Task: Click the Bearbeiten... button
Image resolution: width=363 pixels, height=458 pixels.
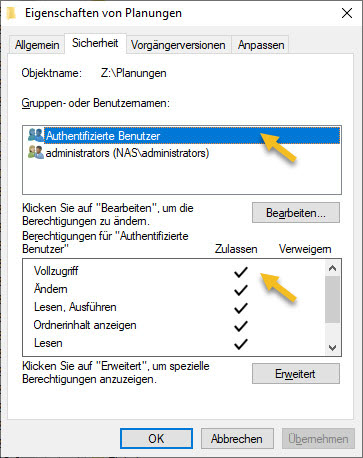Action: [x=296, y=213]
